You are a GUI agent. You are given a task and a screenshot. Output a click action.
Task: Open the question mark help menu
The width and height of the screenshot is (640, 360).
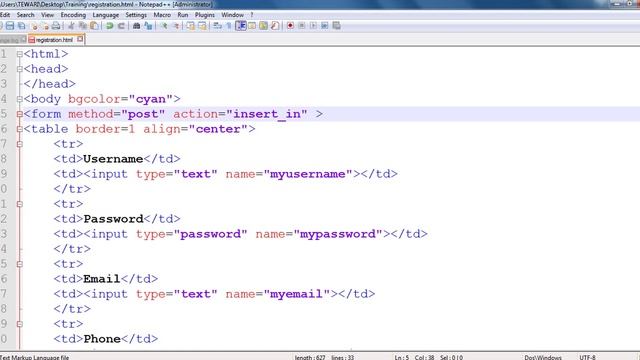click(x=252, y=15)
